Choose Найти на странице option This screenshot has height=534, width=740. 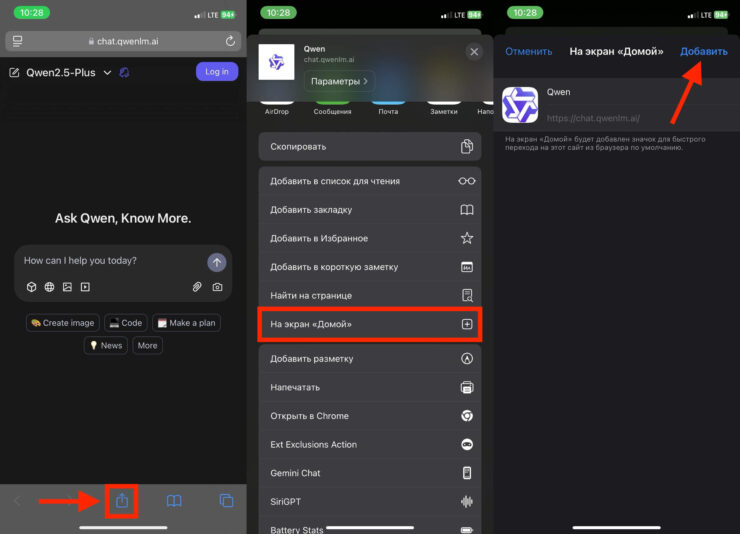click(x=369, y=296)
